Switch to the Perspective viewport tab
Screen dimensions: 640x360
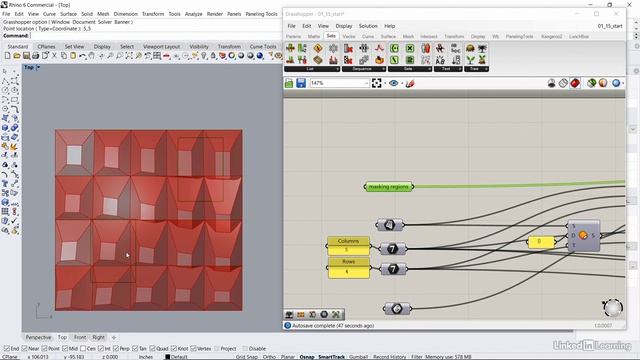click(x=38, y=337)
